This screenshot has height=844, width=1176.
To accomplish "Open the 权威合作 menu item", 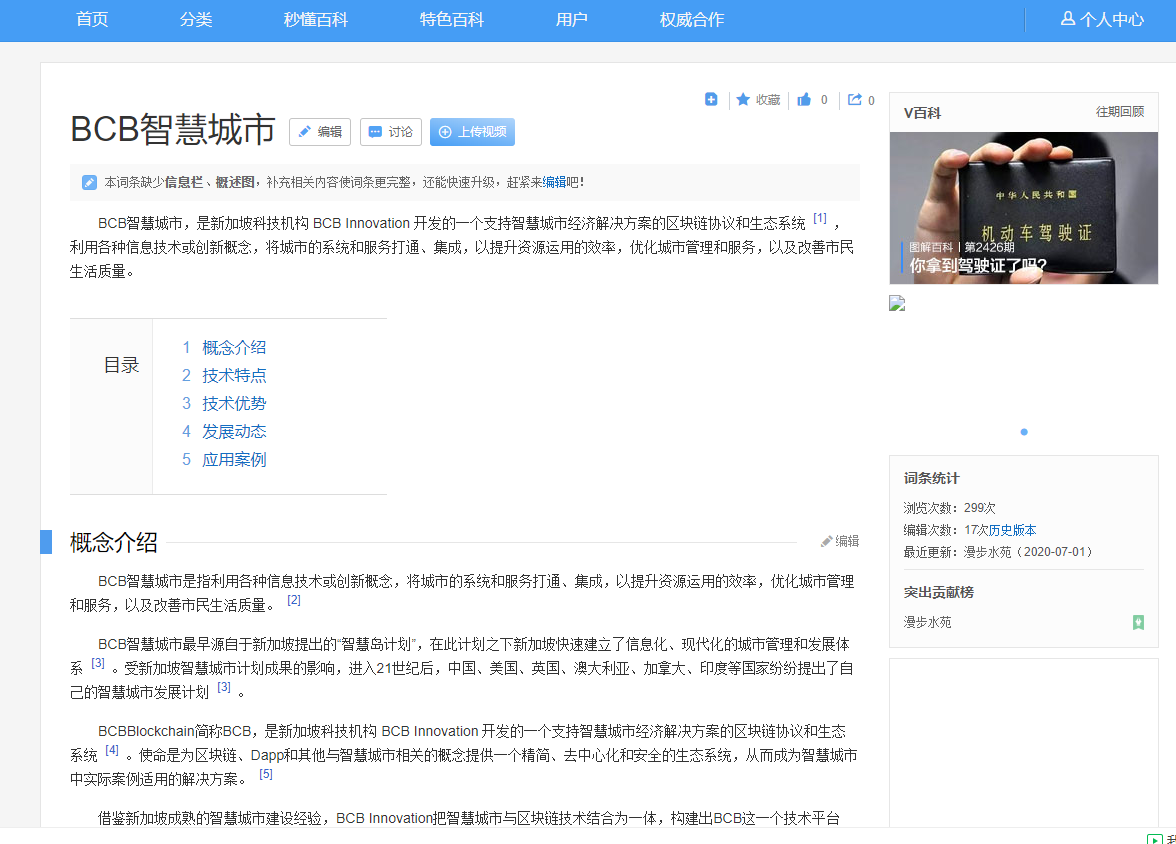I will pos(692,20).
